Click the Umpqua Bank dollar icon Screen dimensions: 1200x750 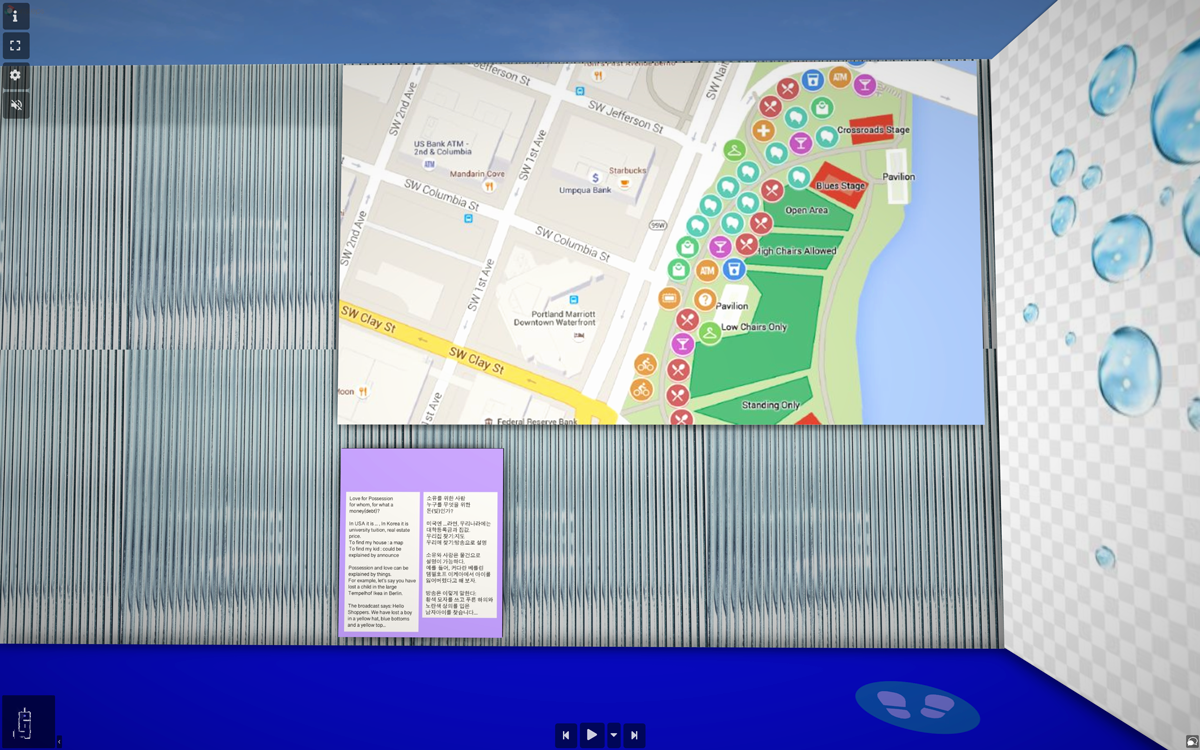(x=595, y=177)
